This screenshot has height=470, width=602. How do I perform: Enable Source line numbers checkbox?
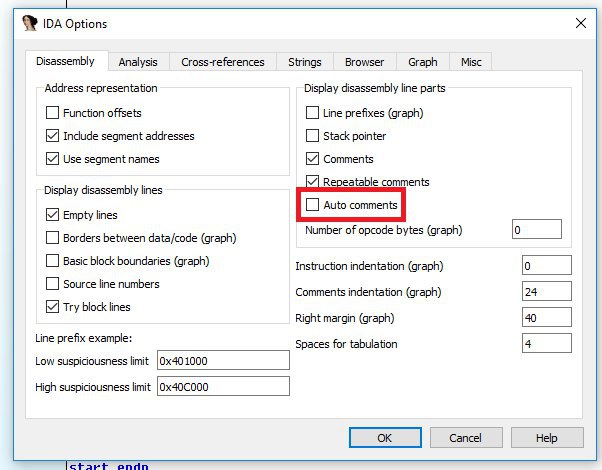pyautogui.click(x=53, y=284)
